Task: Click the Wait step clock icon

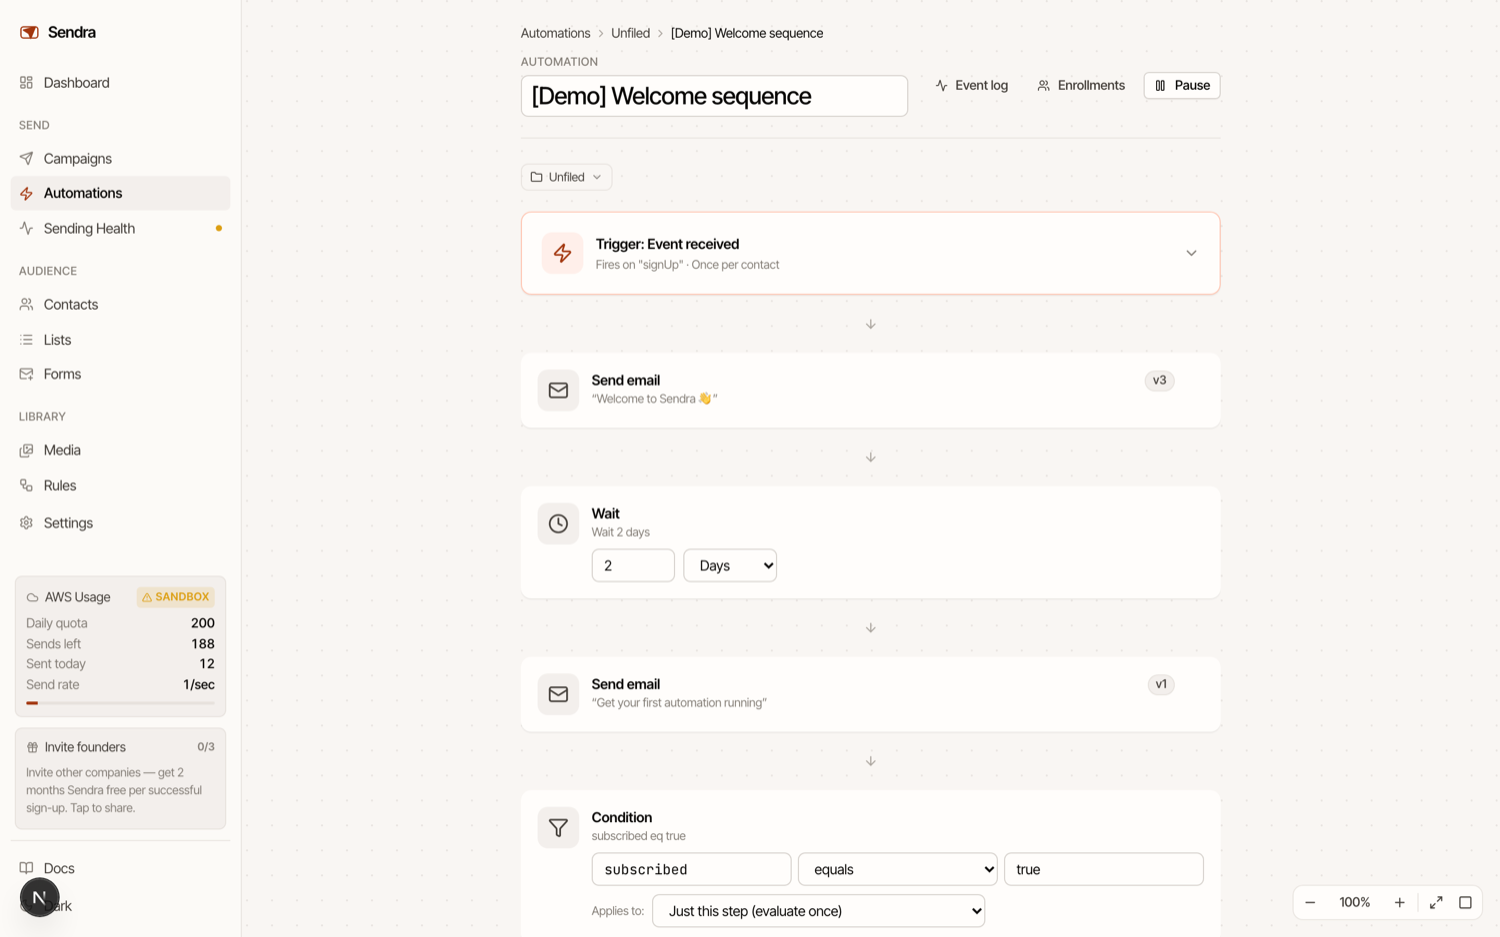Action: coord(558,523)
